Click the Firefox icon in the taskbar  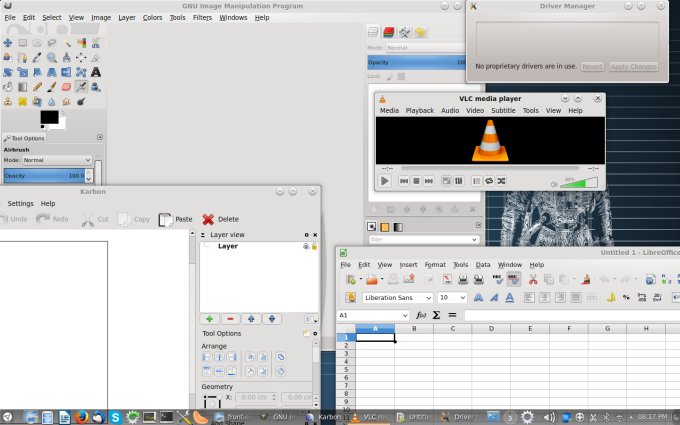click(x=82, y=416)
